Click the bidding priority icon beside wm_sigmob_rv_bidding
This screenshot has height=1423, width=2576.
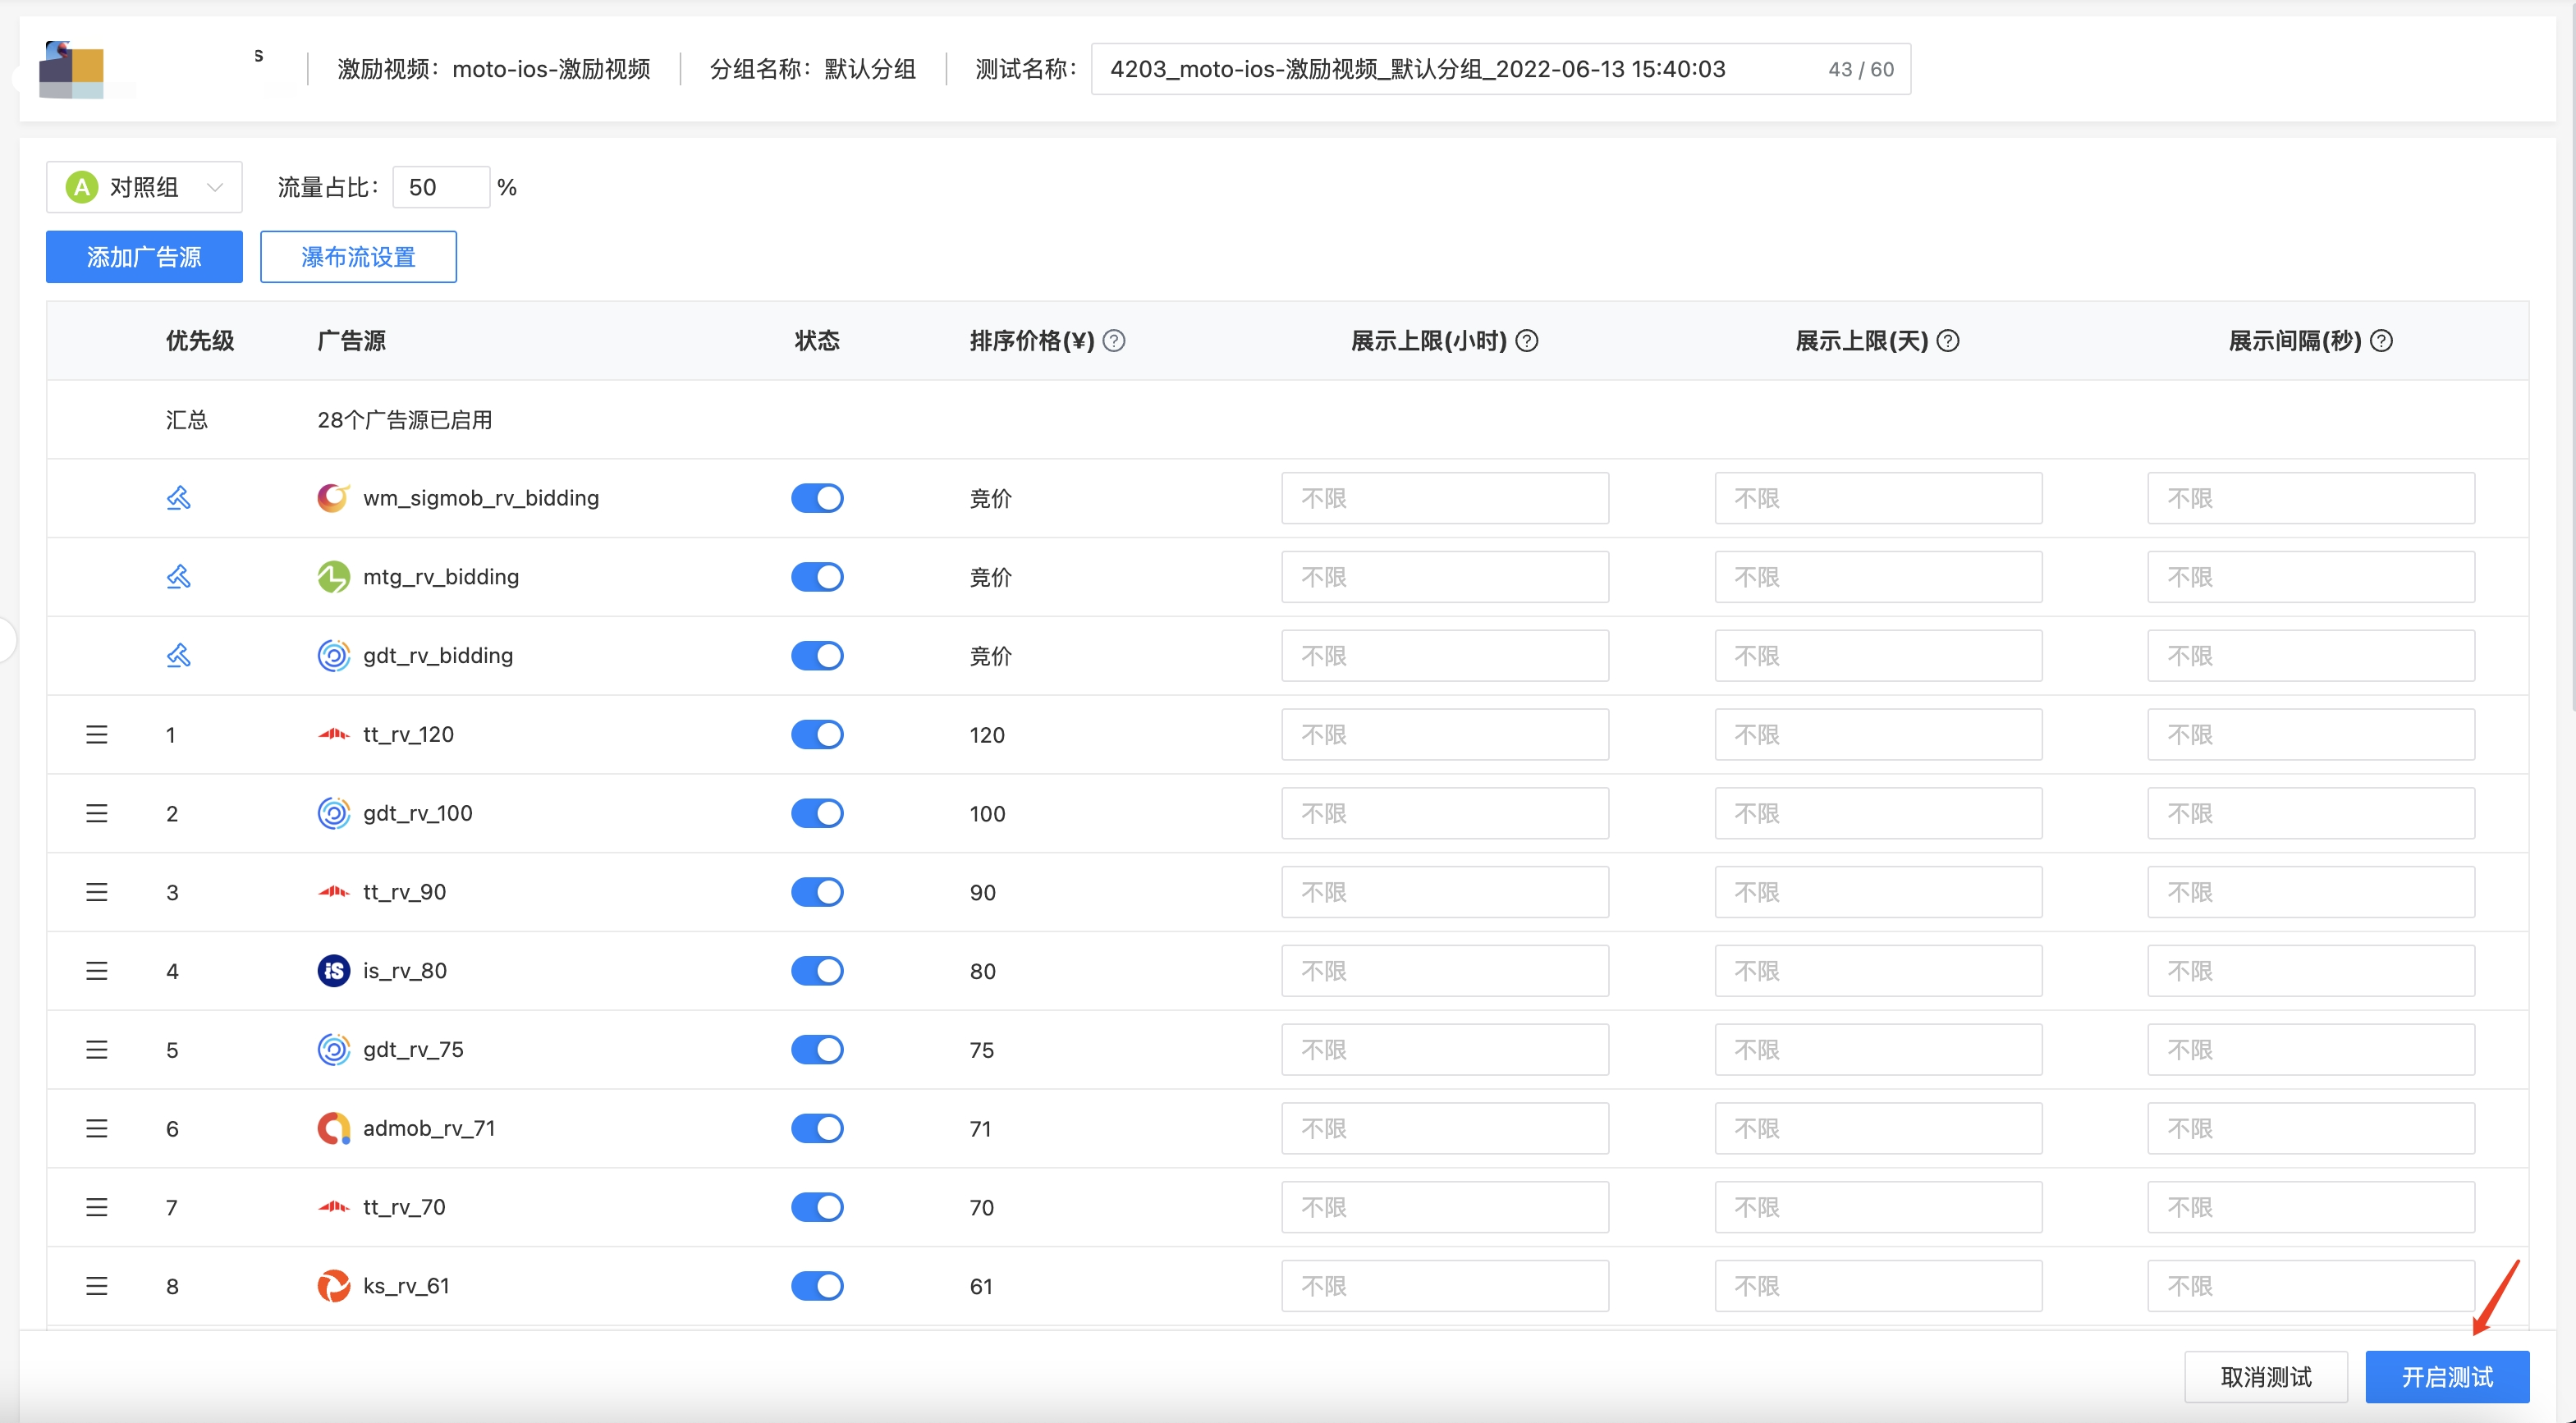click(178, 497)
